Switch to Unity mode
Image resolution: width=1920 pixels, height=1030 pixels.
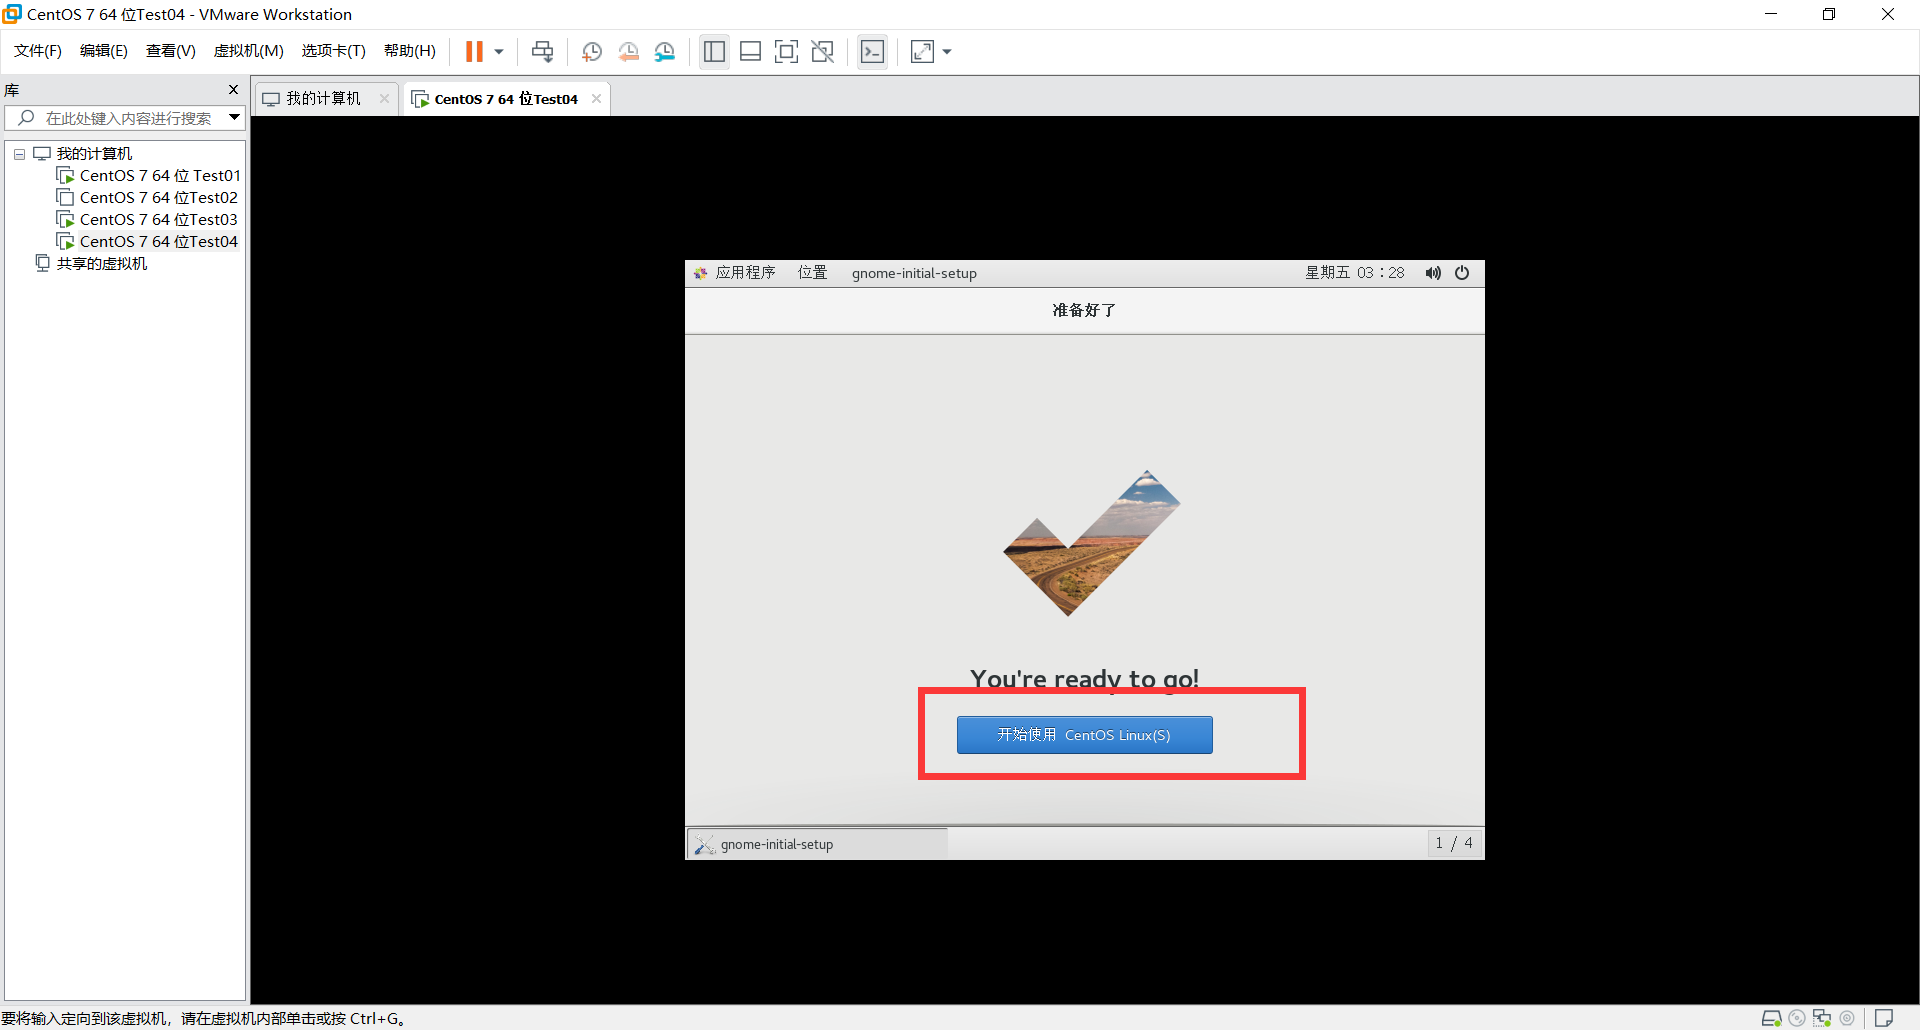click(822, 51)
